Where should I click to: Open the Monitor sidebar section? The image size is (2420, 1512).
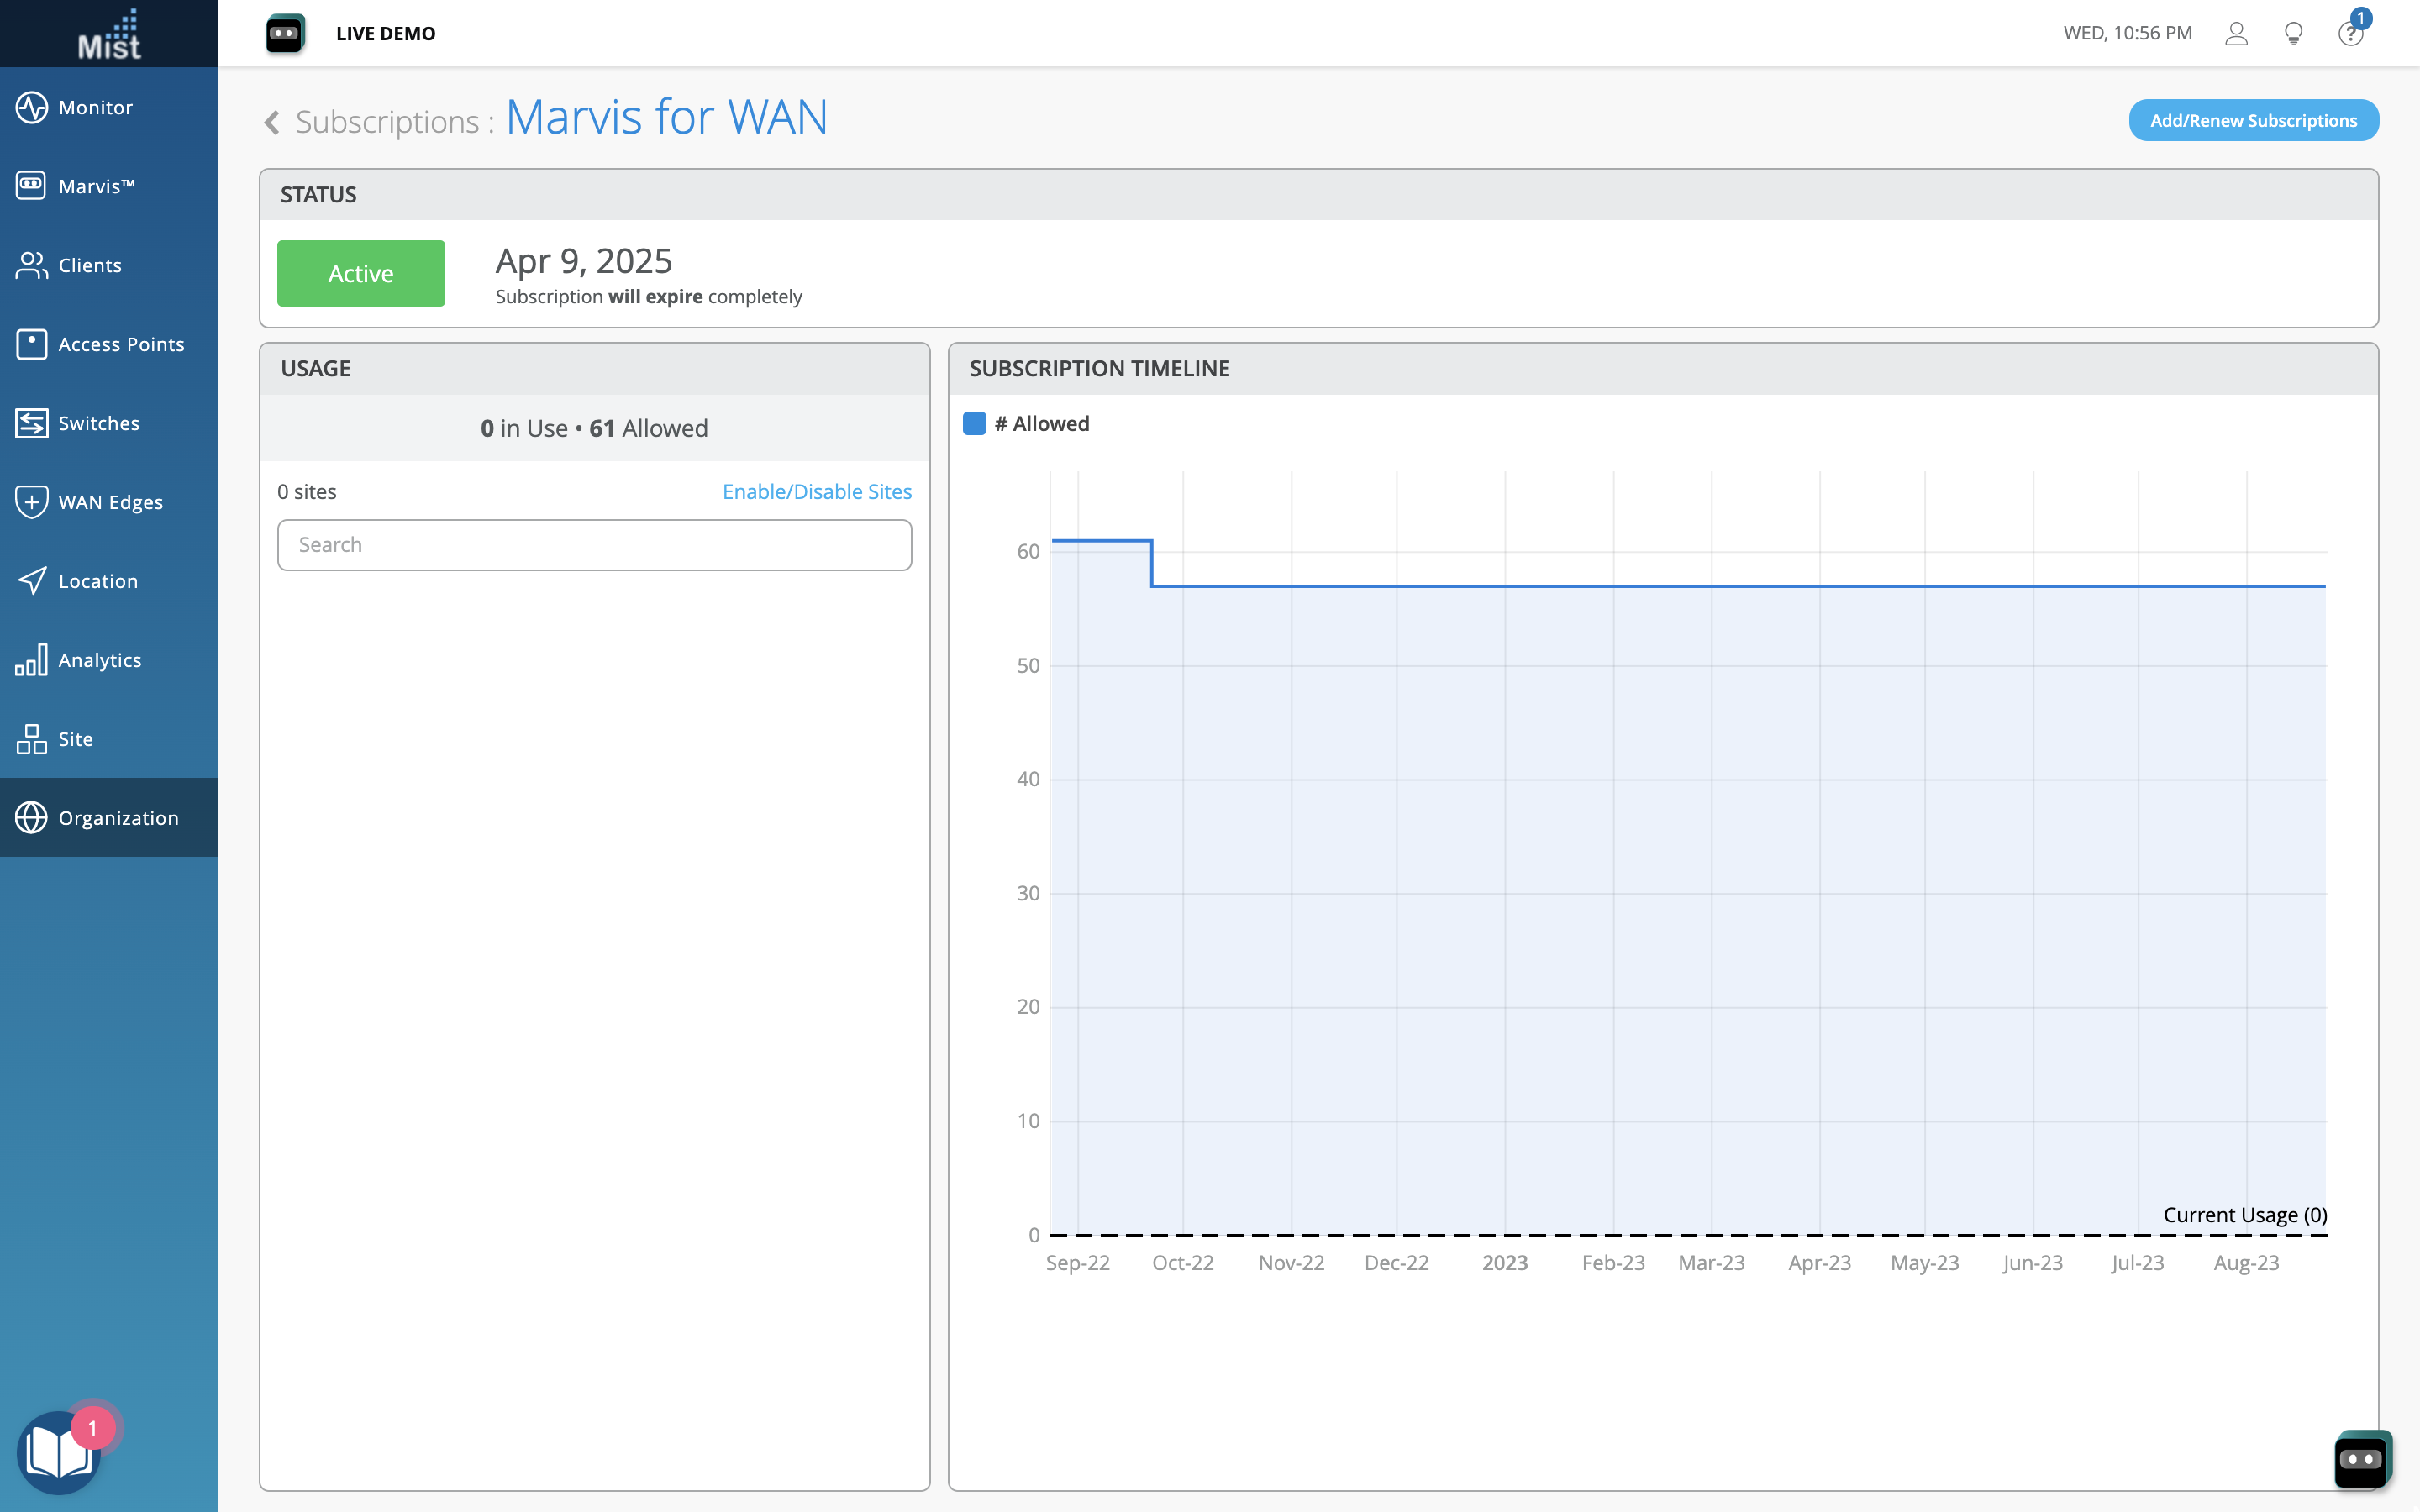pos(95,107)
